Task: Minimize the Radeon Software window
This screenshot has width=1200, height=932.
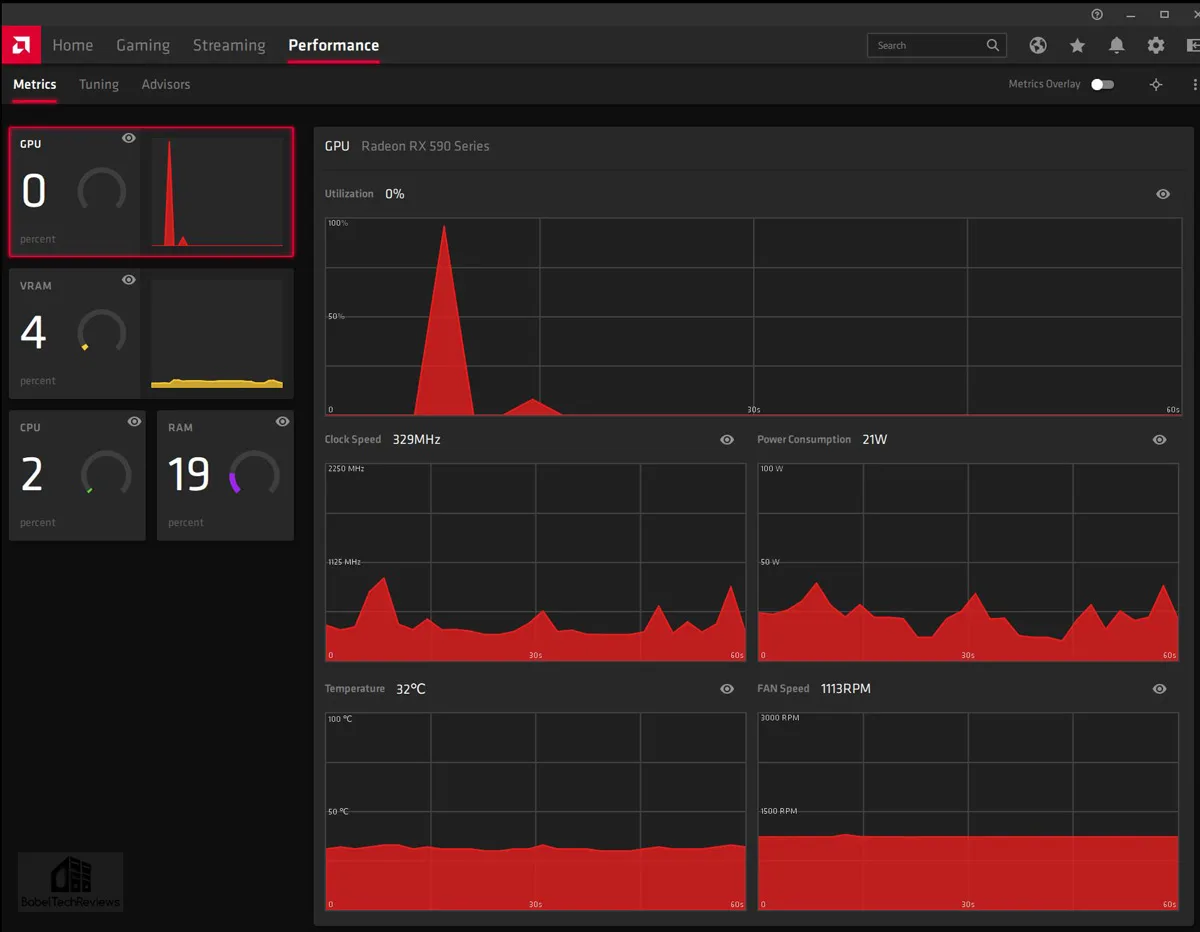Action: coord(1131,14)
